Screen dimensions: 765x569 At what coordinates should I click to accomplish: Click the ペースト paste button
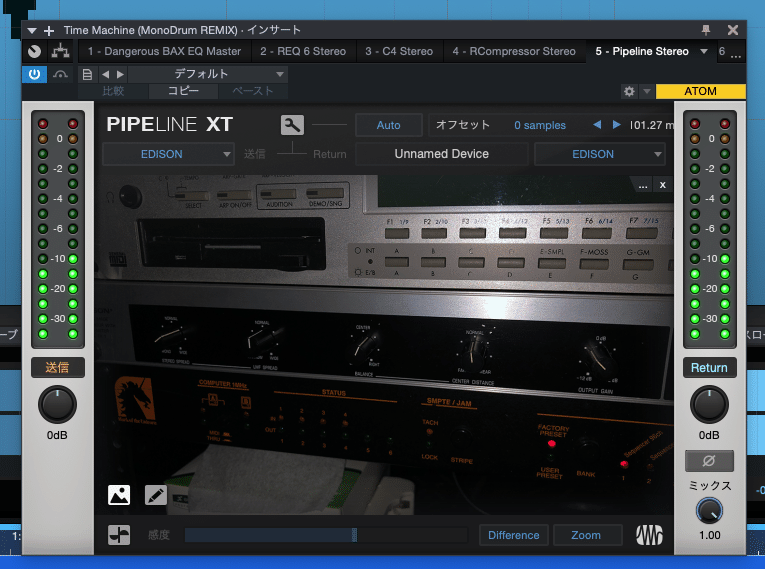point(253,91)
